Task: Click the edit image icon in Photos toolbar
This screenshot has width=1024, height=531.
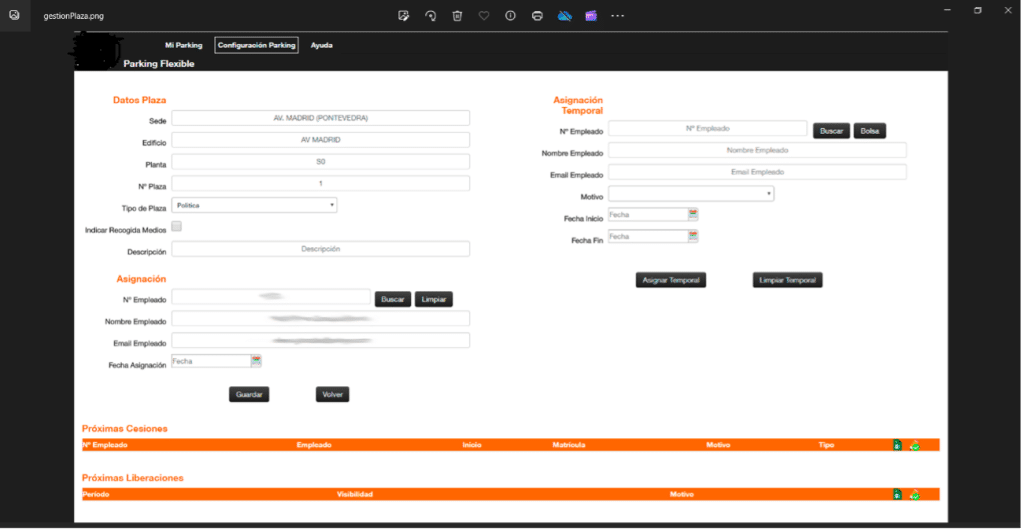Action: coord(404,15)
